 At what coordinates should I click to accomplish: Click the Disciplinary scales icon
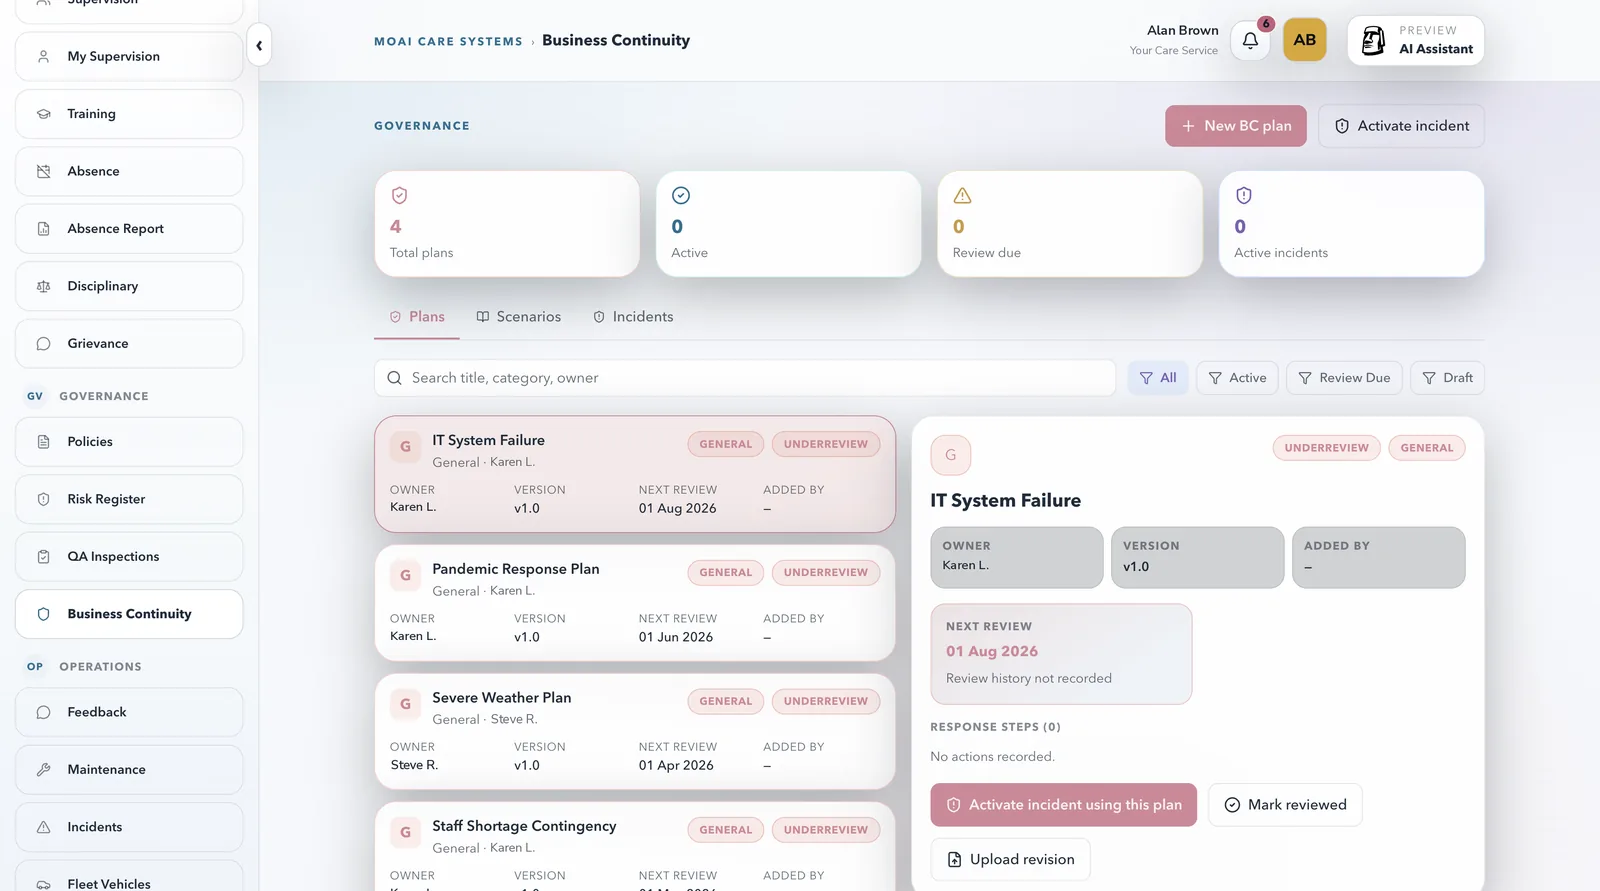pos(43,286)
